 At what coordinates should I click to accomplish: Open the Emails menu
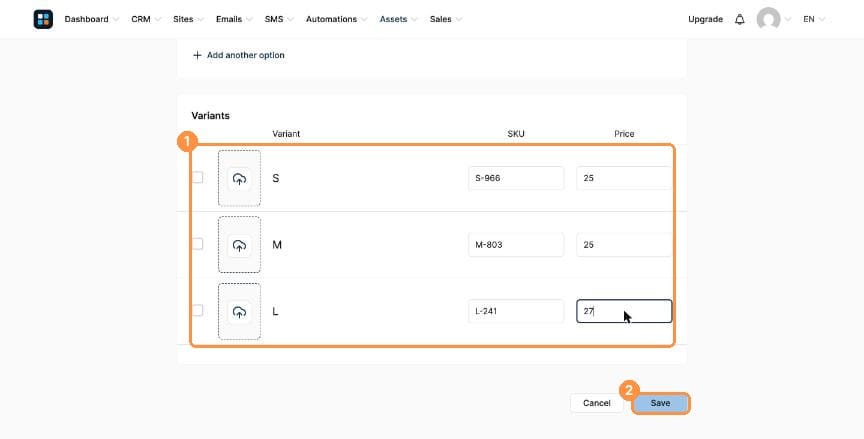[x=234, y=19]
